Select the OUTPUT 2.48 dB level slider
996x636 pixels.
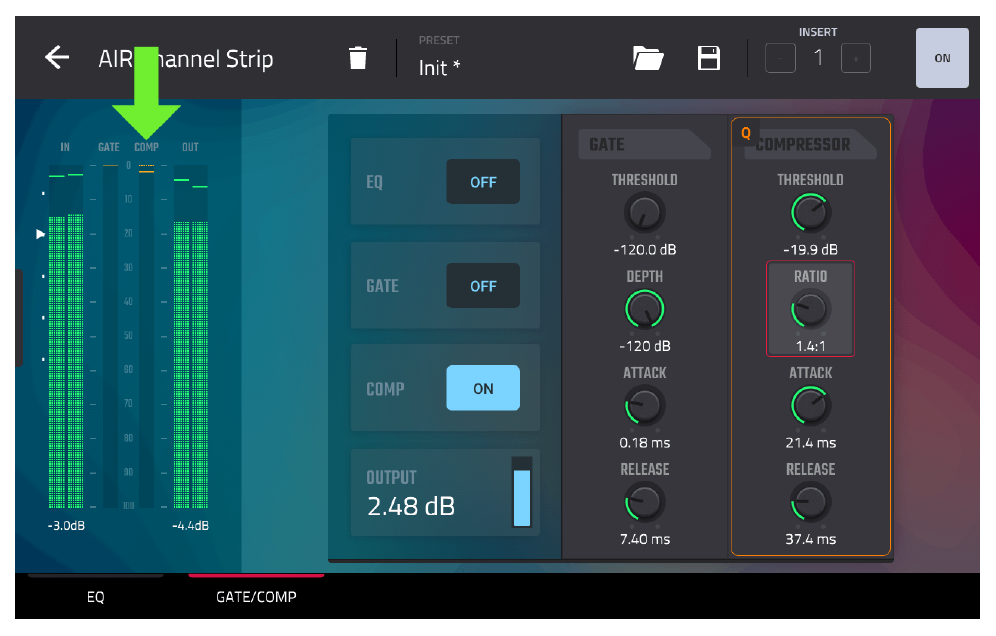pyautogui.click(x=522, y=492)
